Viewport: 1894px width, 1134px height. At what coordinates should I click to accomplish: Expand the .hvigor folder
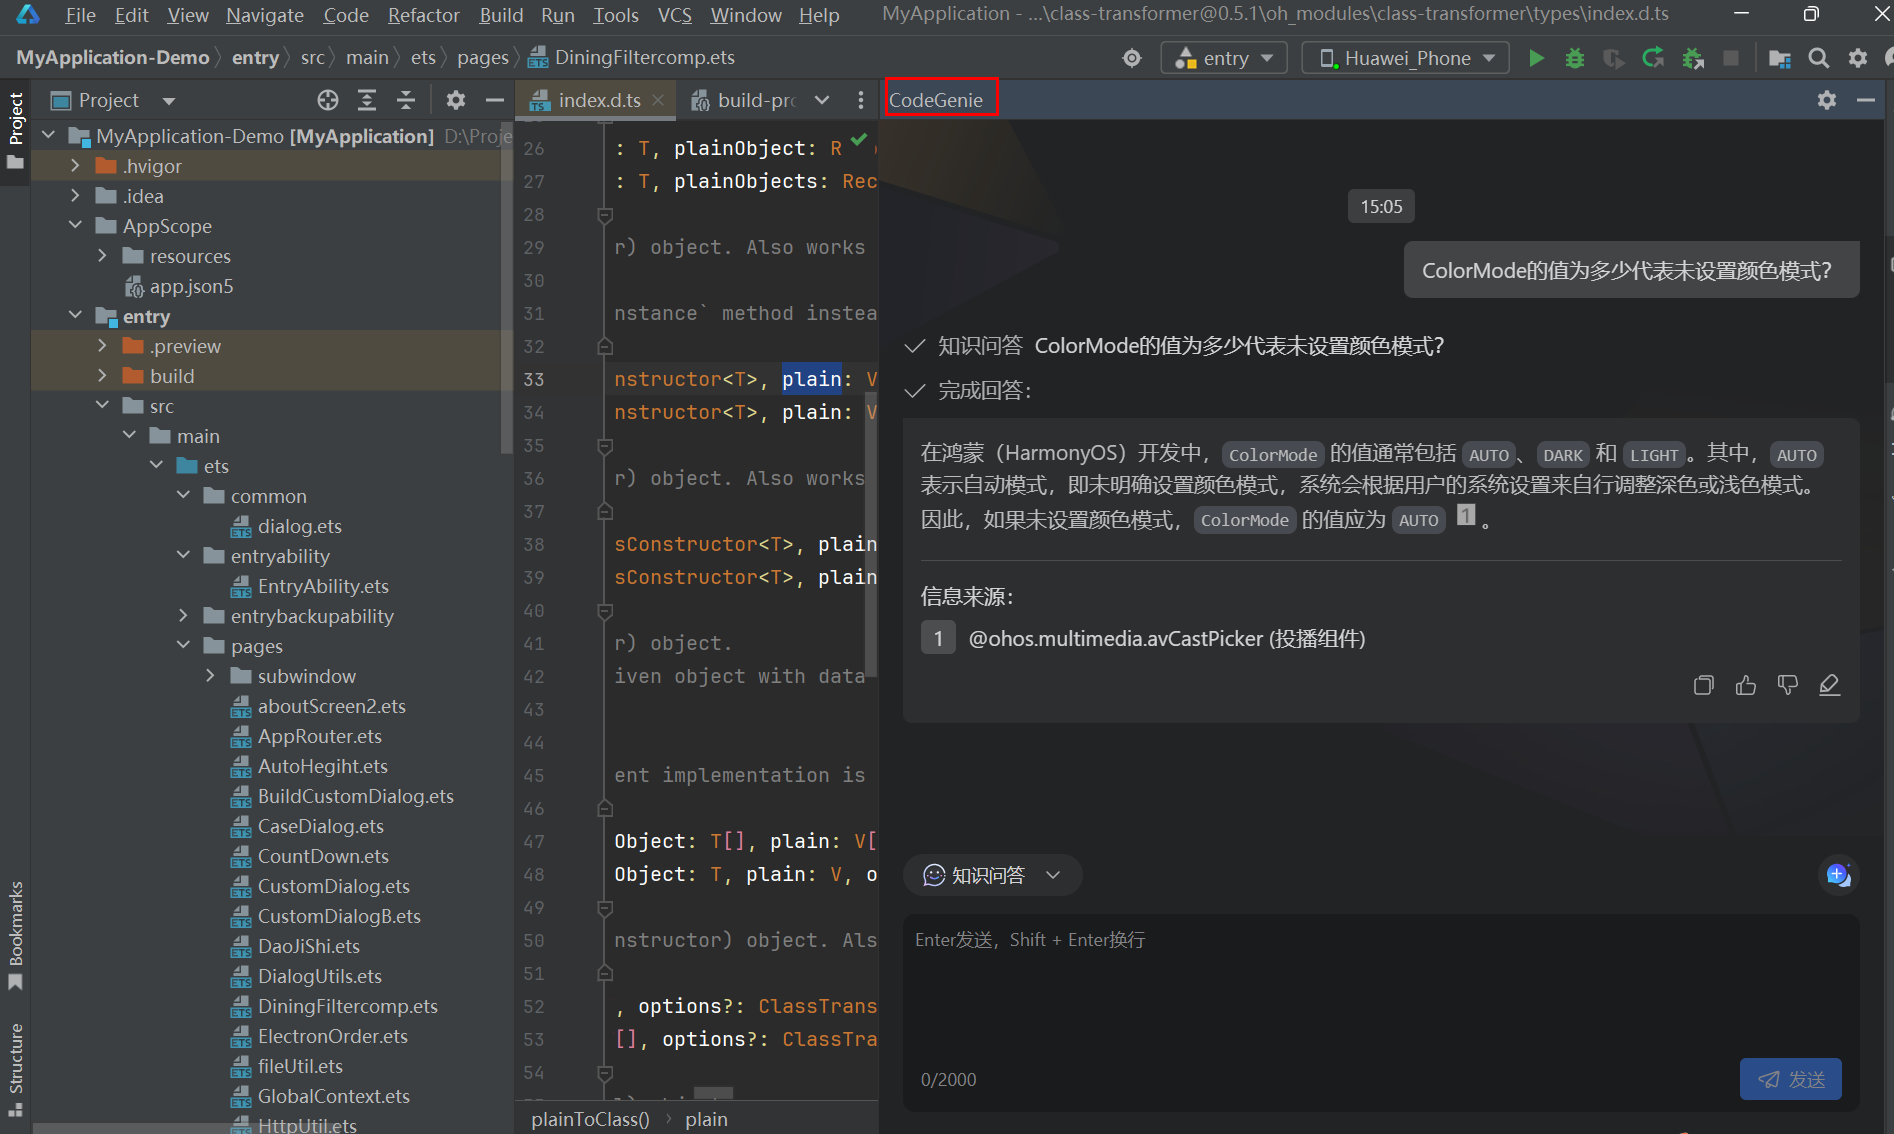(75, 166)
